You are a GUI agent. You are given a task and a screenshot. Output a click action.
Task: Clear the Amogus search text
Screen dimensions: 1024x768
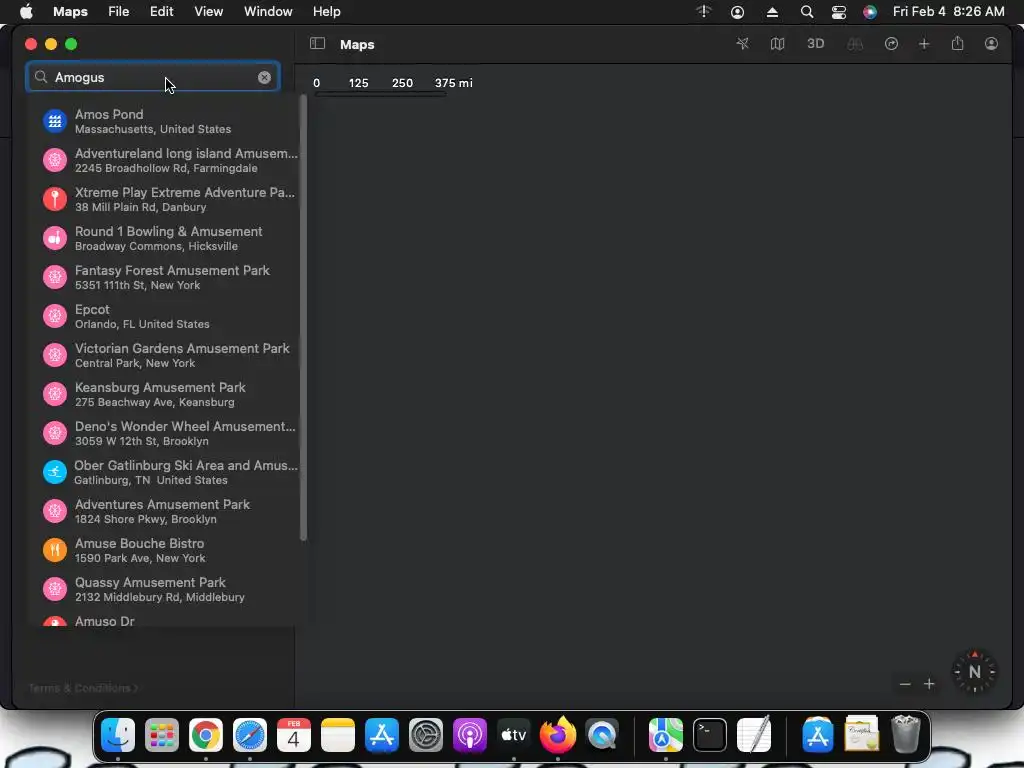(x=264, y=77)
